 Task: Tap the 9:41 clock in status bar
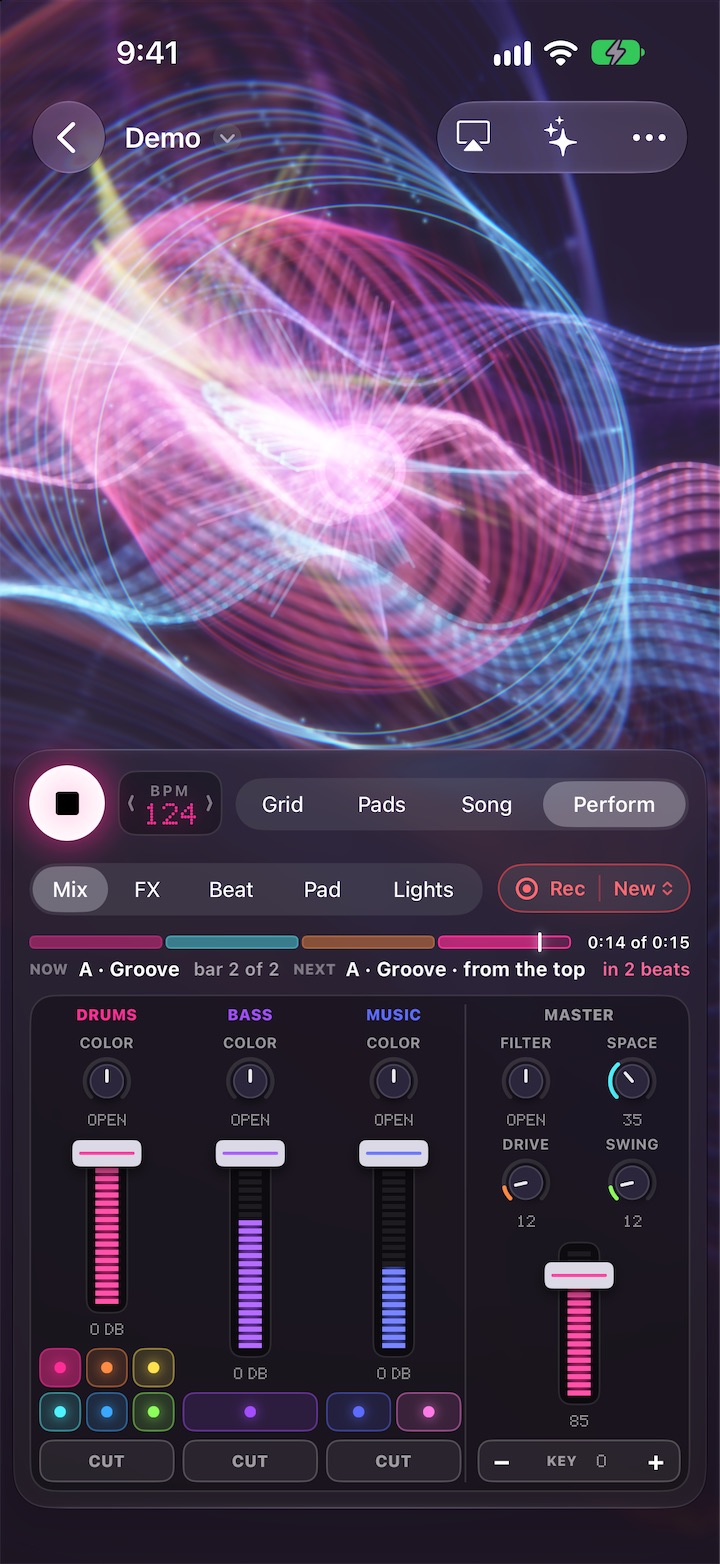tap(148, 53)
